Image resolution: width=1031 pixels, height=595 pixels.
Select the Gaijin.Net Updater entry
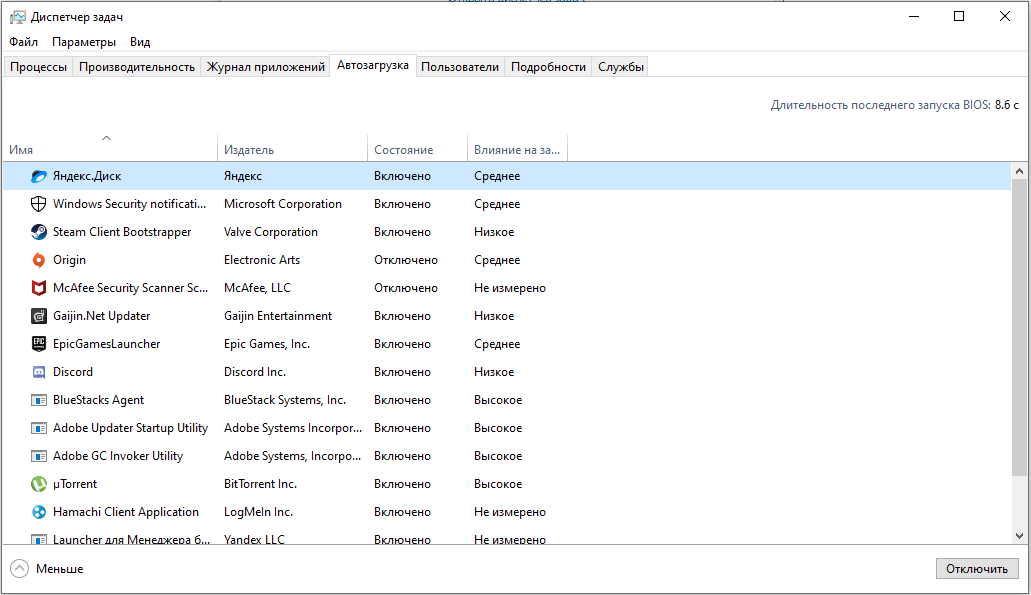click(101, 316)
